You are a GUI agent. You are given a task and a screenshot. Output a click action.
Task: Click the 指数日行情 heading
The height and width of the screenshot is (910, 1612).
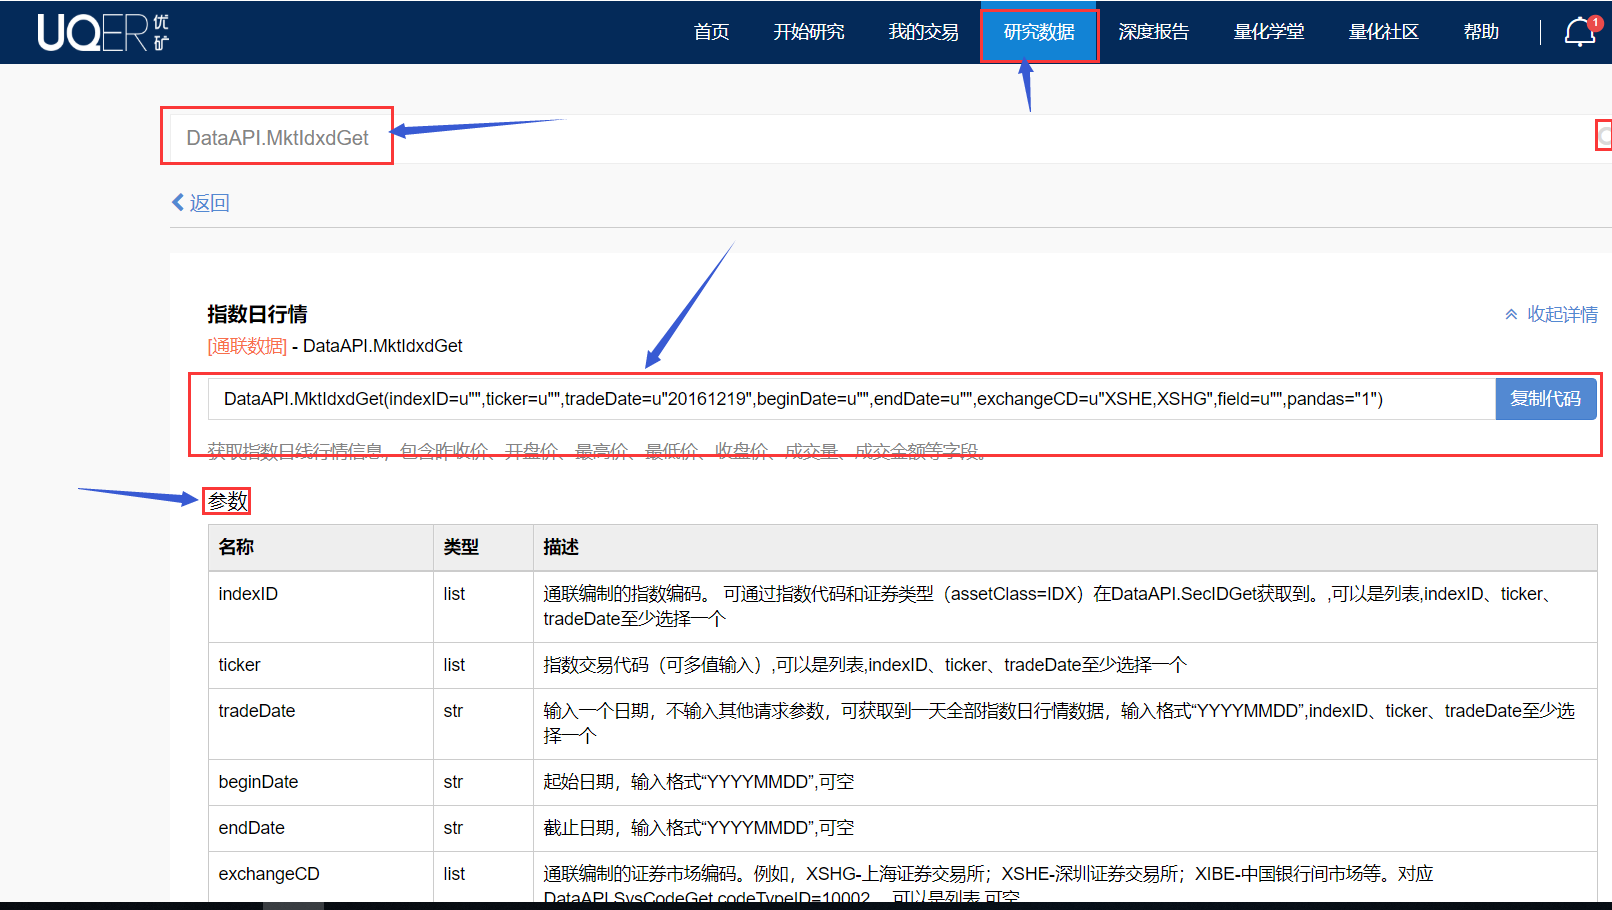point(257,314)
